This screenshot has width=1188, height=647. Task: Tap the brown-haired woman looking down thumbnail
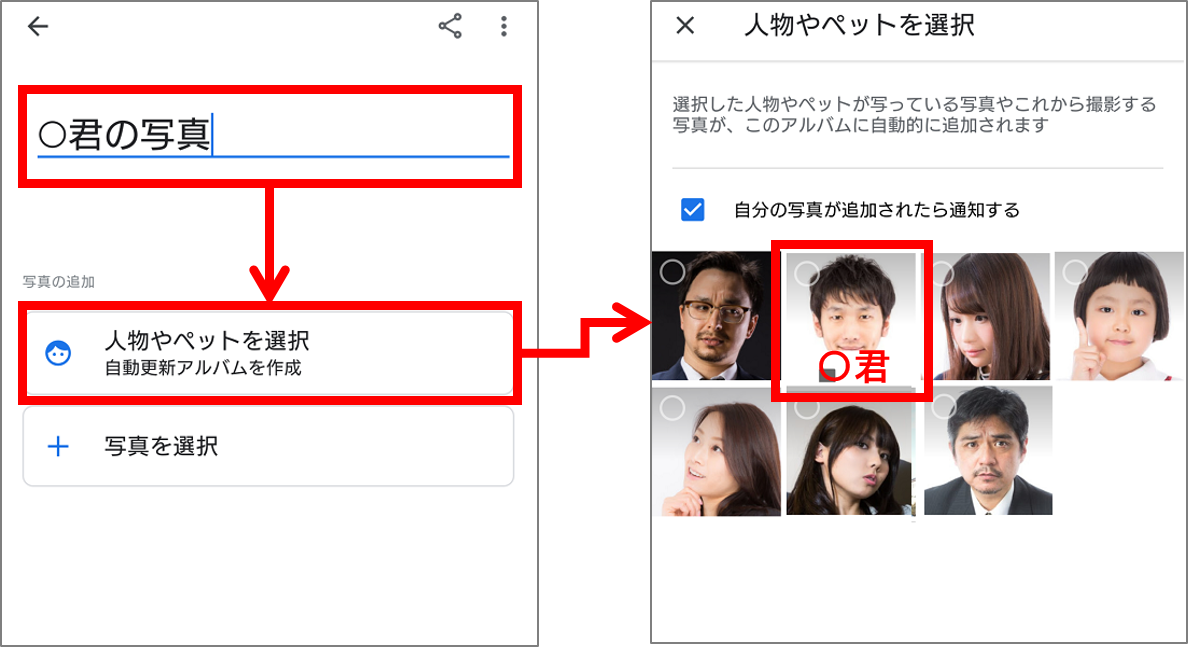pos(989,316)
